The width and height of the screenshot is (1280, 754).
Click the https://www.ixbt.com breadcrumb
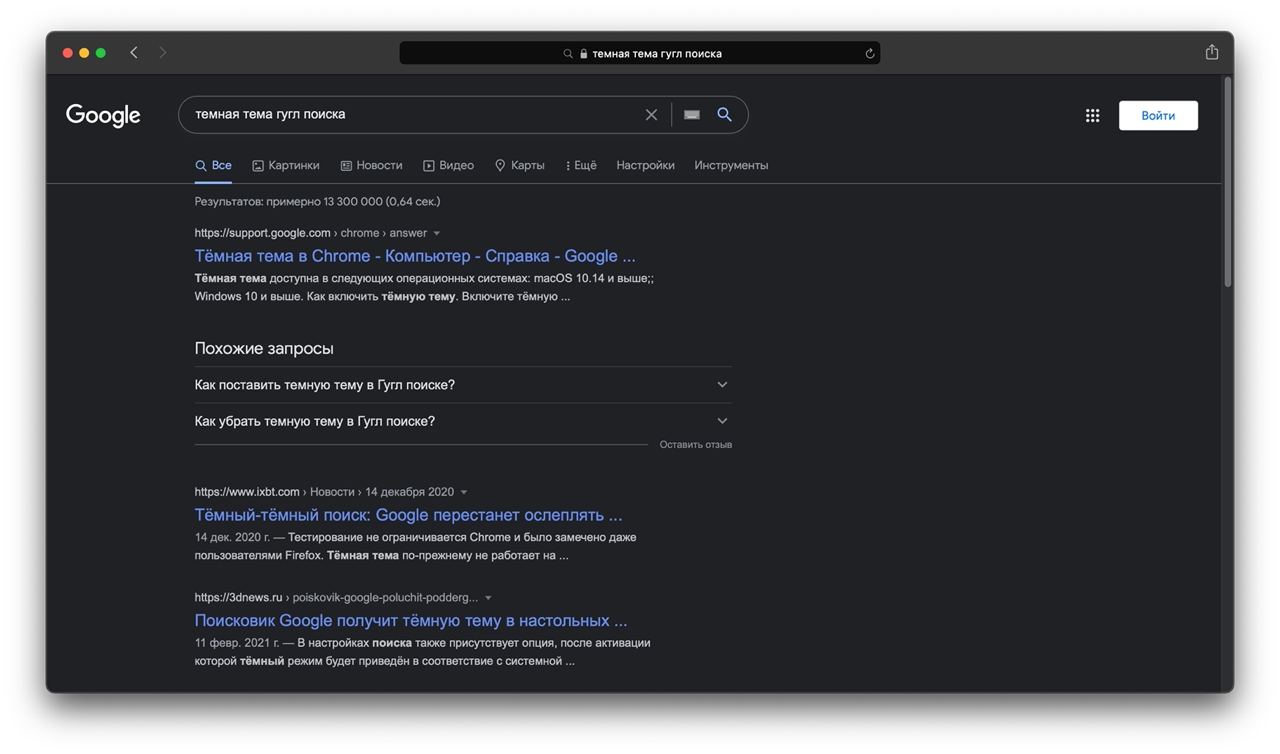point(247,492)
